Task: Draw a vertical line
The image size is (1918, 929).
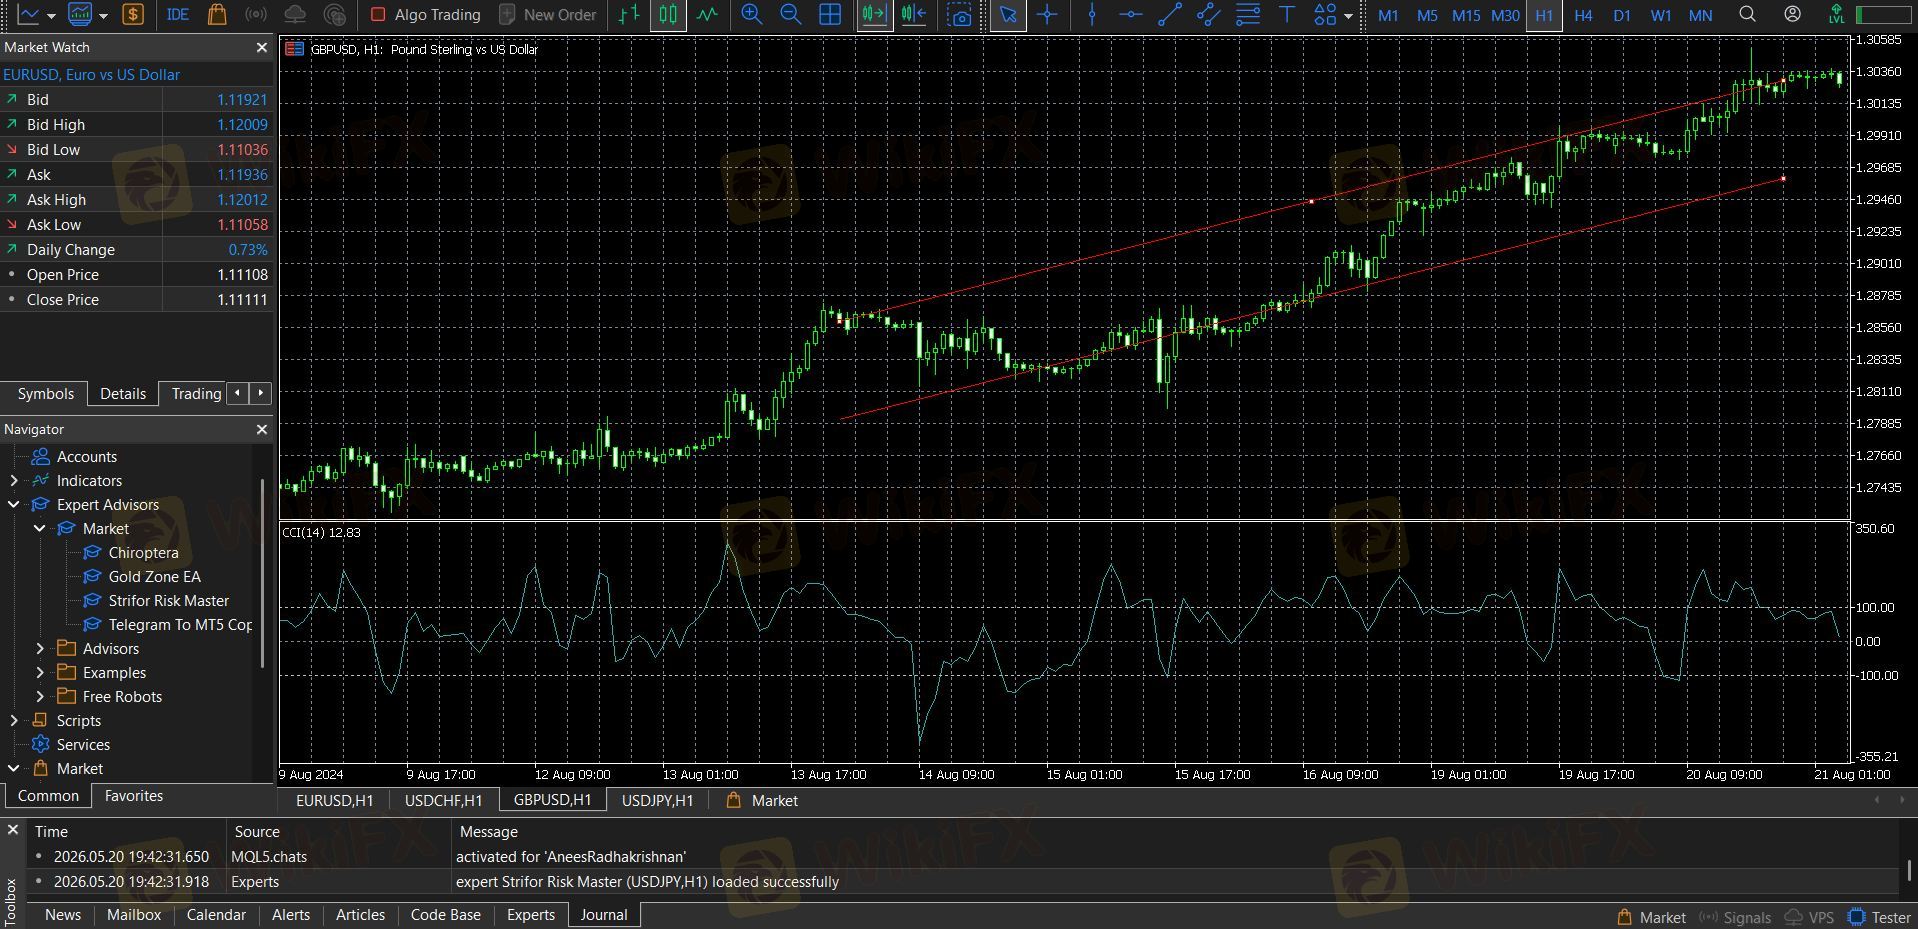Action: (1092, 15)
